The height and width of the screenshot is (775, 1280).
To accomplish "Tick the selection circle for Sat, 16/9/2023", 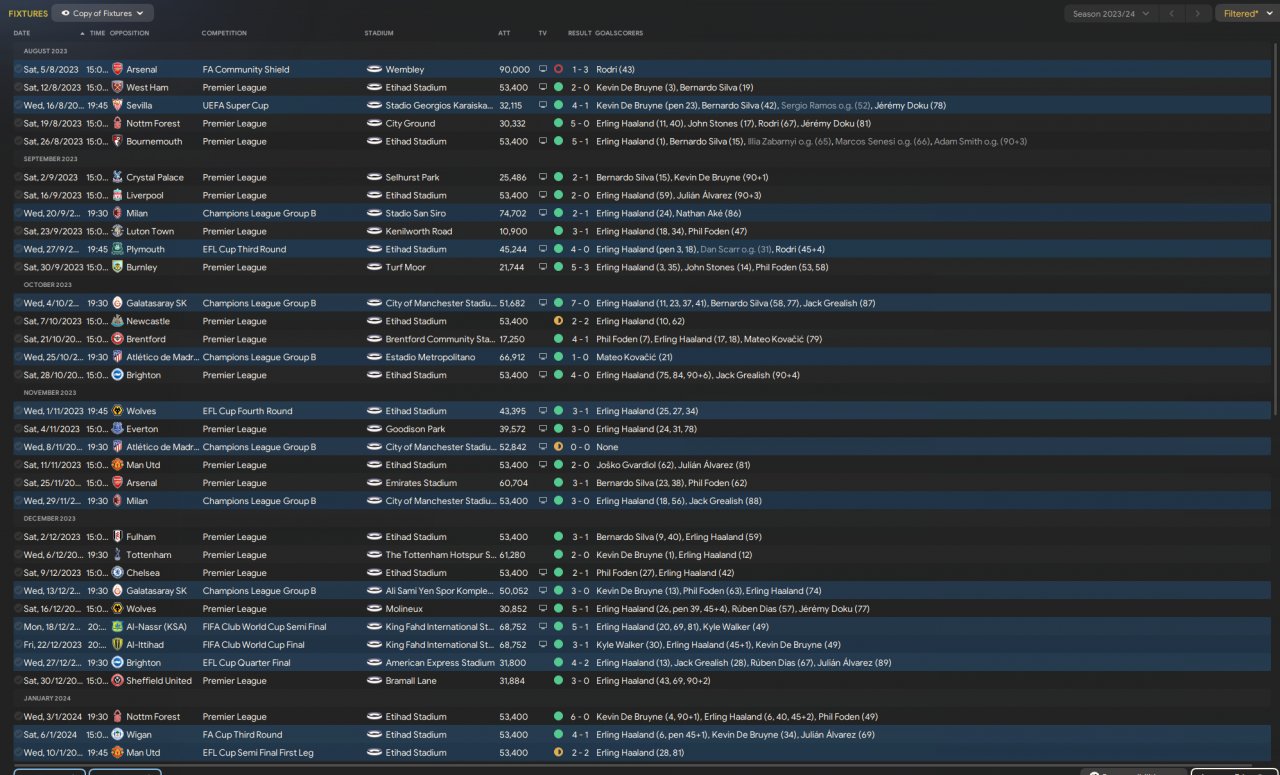I will coord(18,196).
